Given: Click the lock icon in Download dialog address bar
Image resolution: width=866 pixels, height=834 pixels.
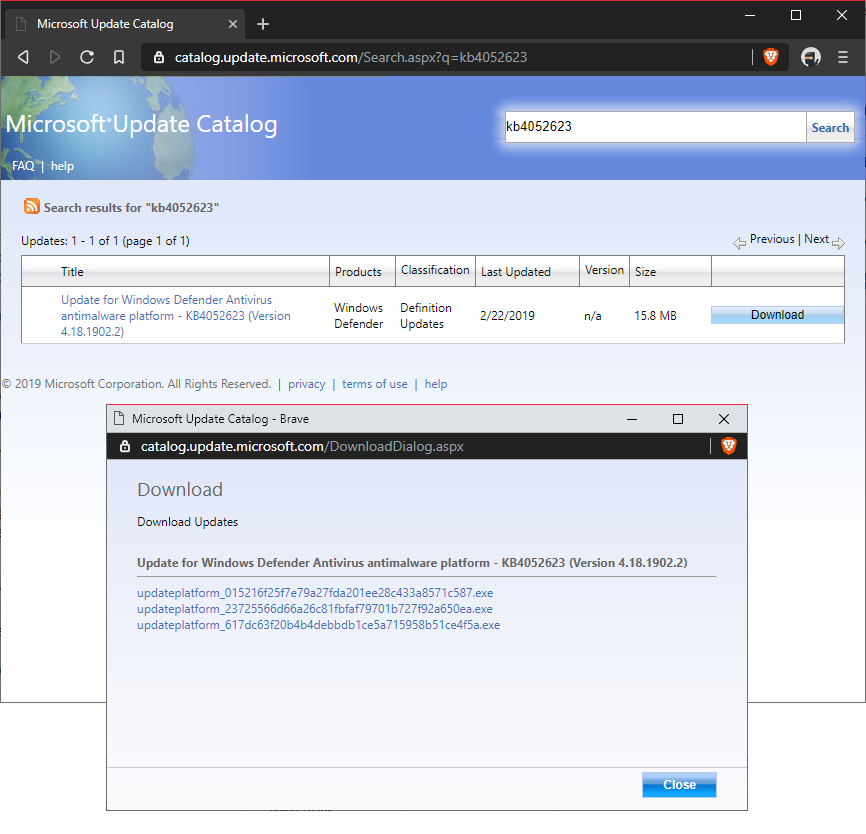Looking at the screenshot, I should coord(125,446).
